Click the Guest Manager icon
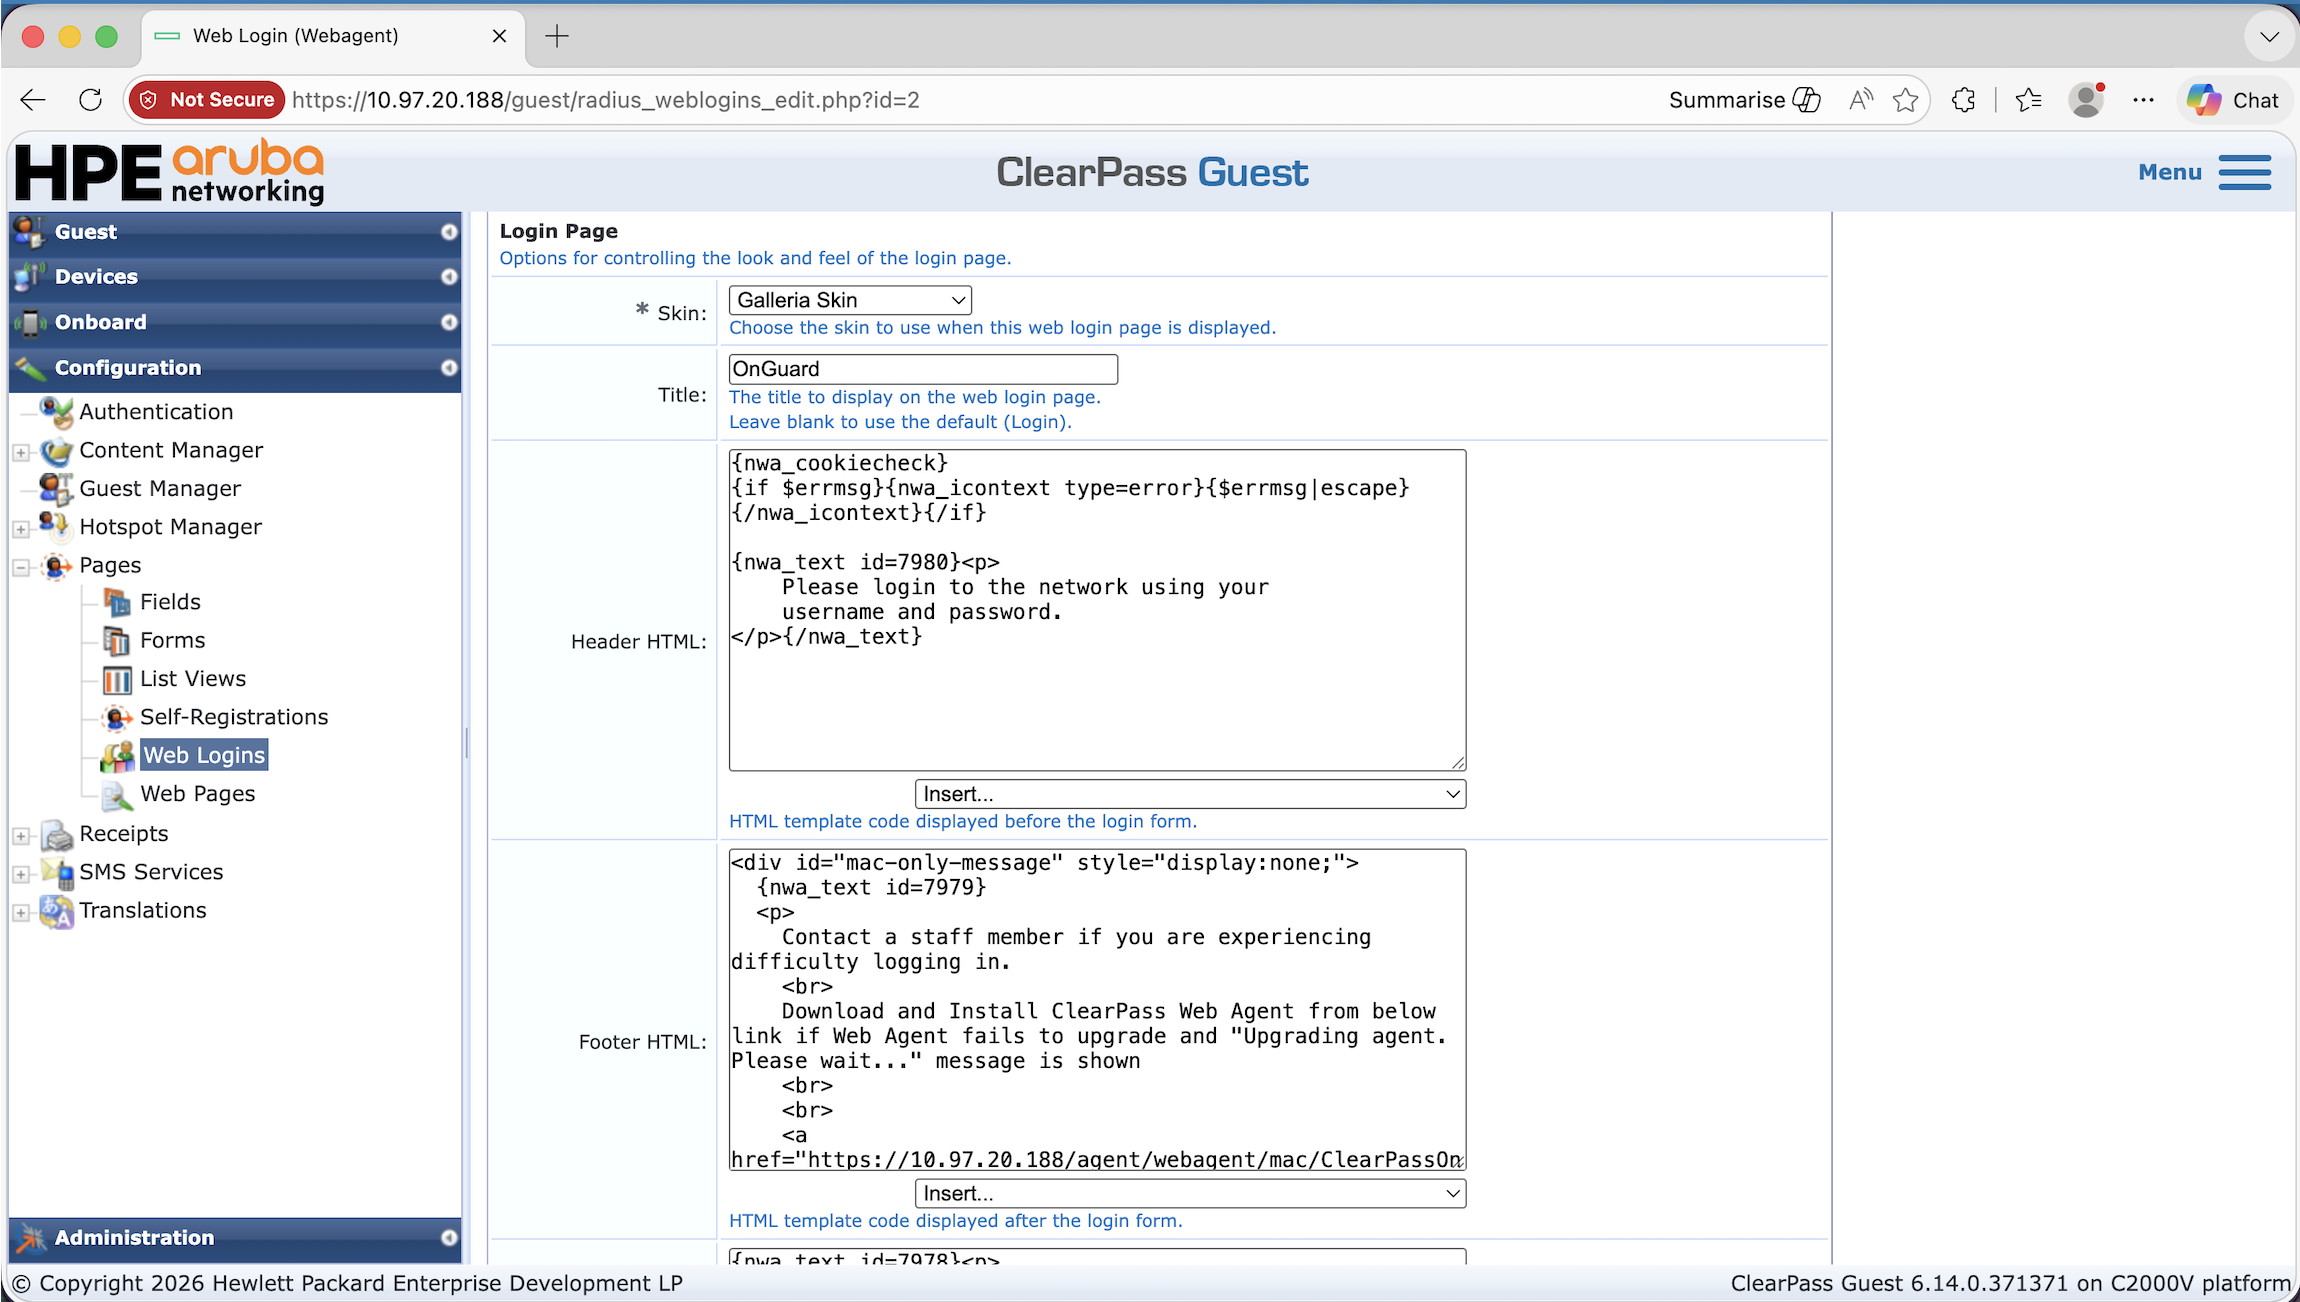2300x1302 pixels. coord(56,488)
